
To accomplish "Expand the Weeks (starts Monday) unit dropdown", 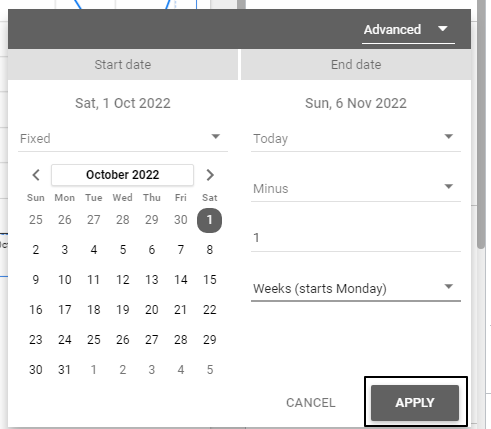I will coord(356,288).
